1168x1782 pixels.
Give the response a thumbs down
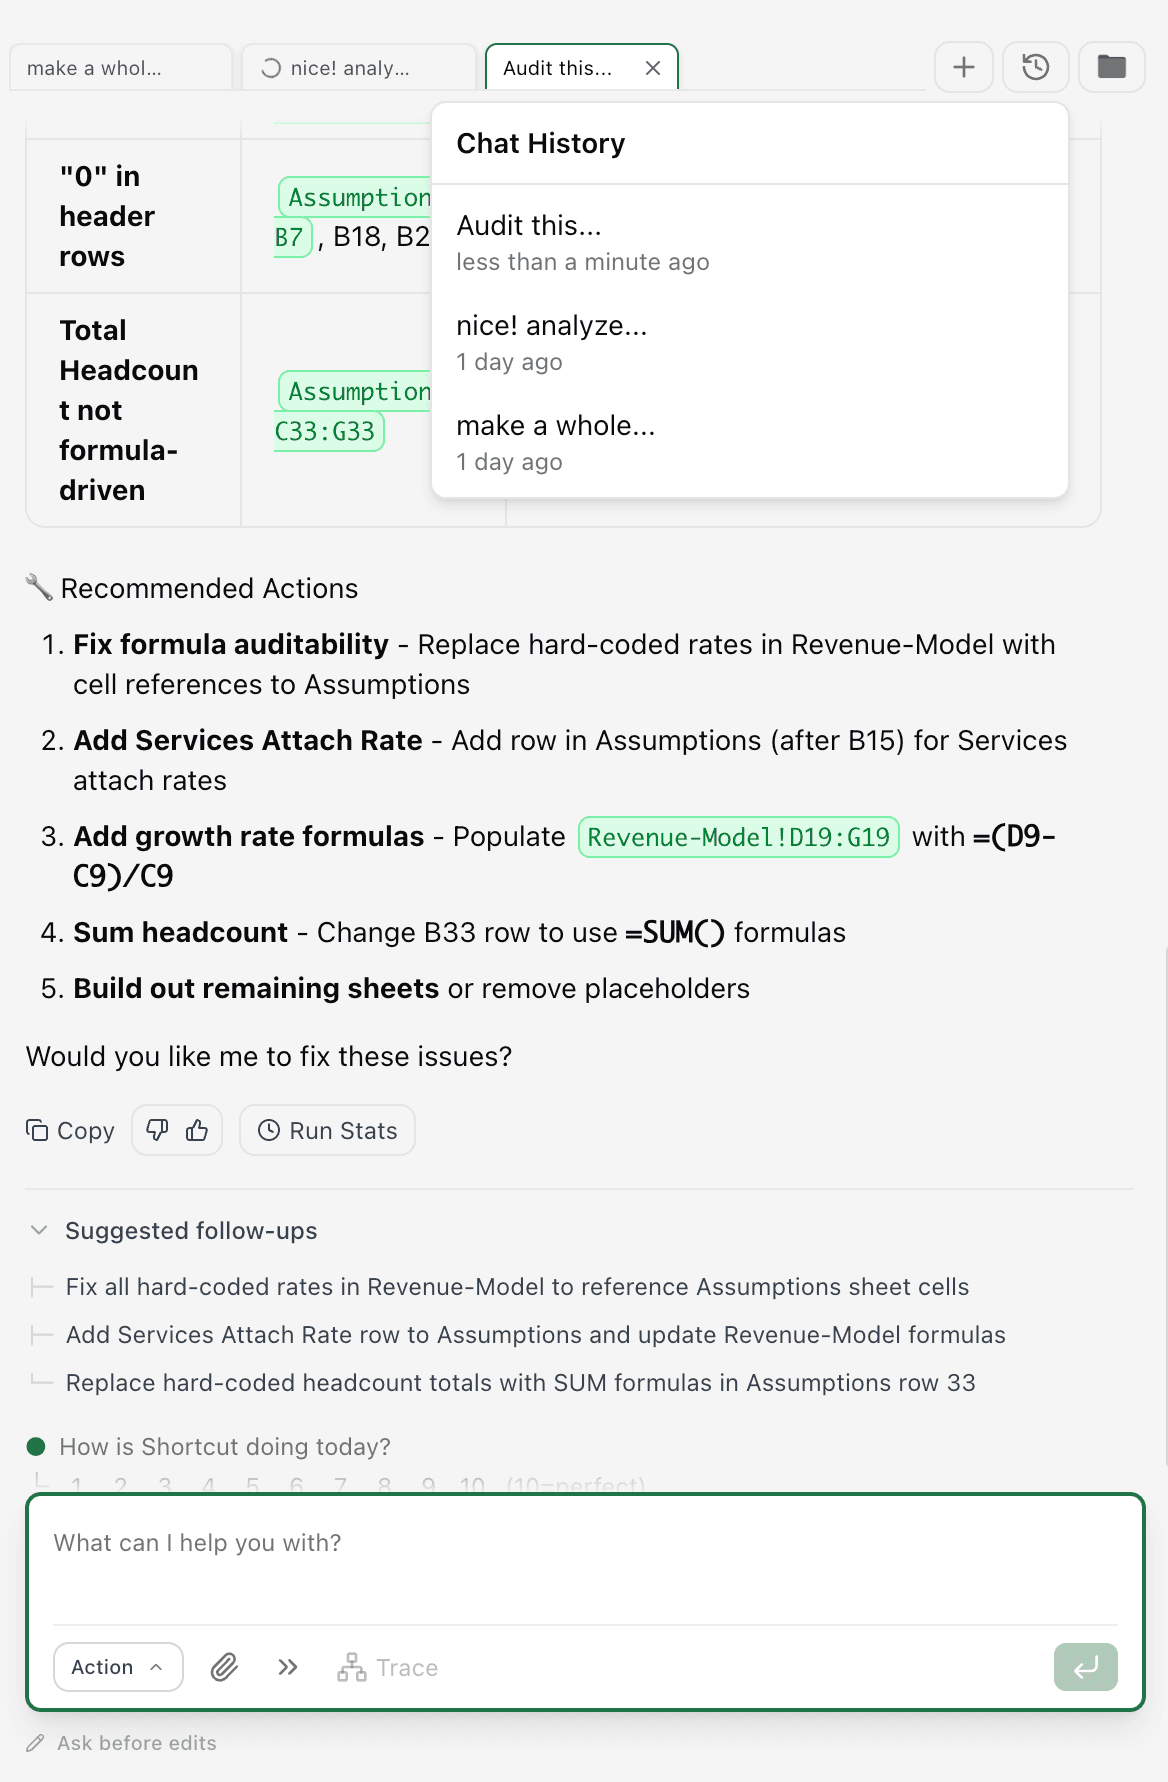[157, 1129]
